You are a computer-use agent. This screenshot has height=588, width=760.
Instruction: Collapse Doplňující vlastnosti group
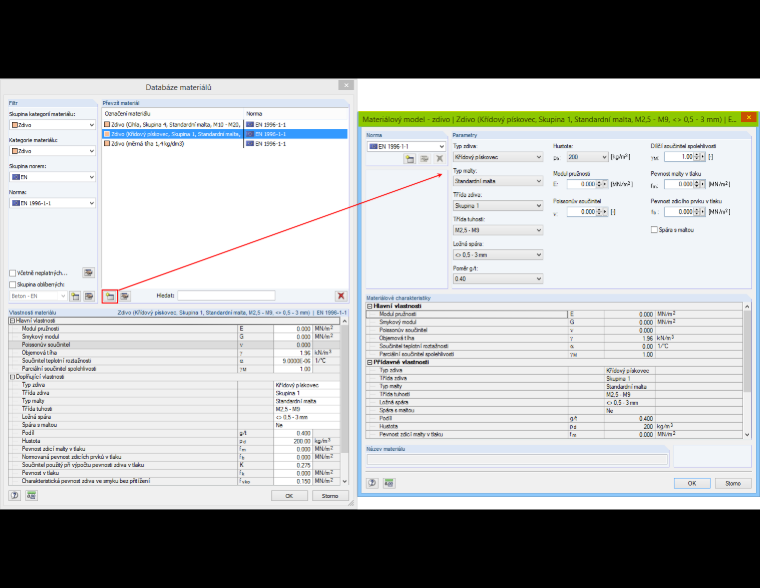click(12, 377)
